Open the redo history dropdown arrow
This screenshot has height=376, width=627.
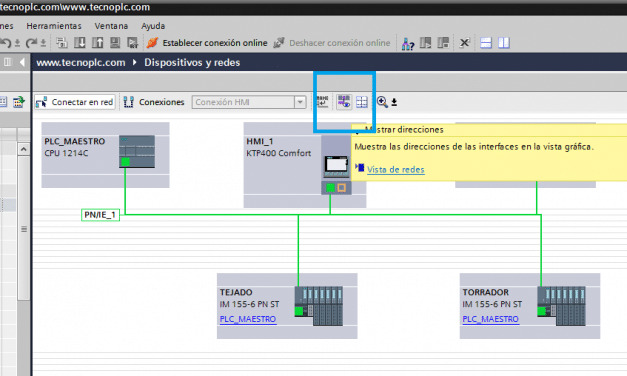click(43, 43)
